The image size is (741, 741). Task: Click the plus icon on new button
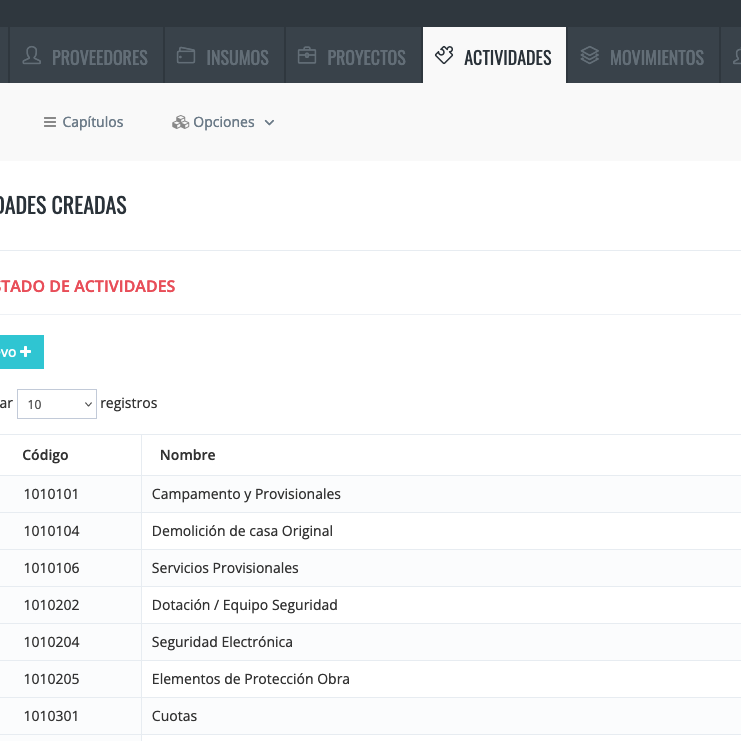[x=25, y=352]
